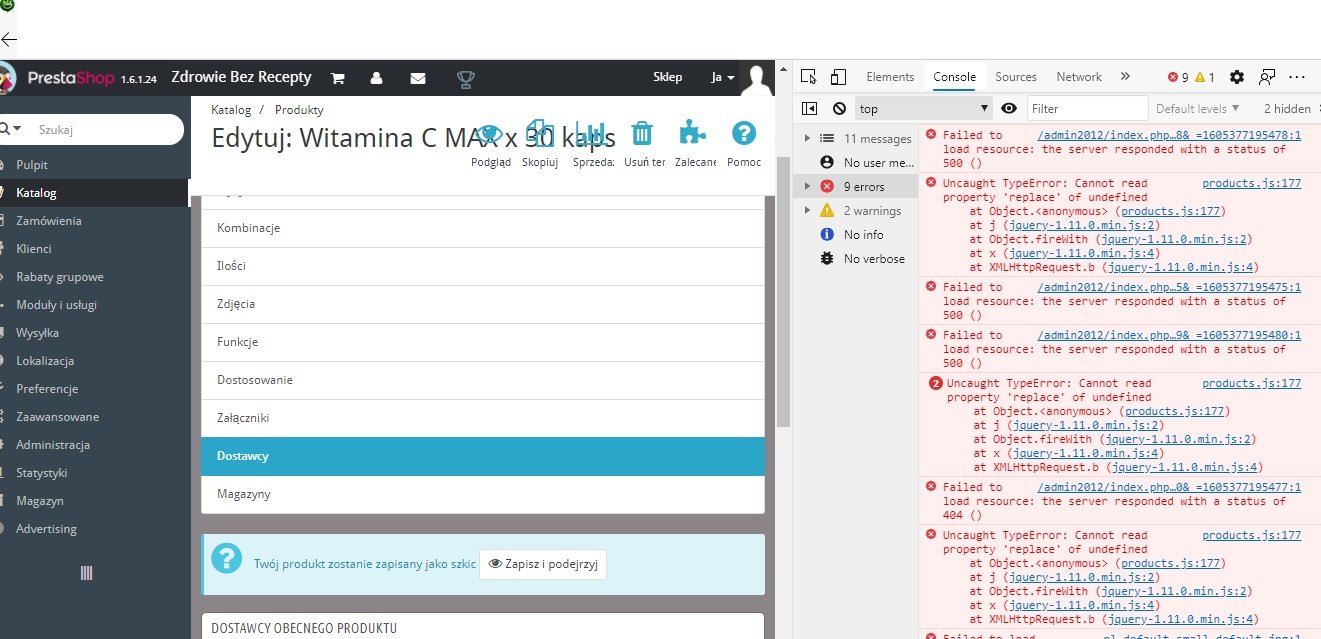Expand the 11 messages group

[808, 139]
